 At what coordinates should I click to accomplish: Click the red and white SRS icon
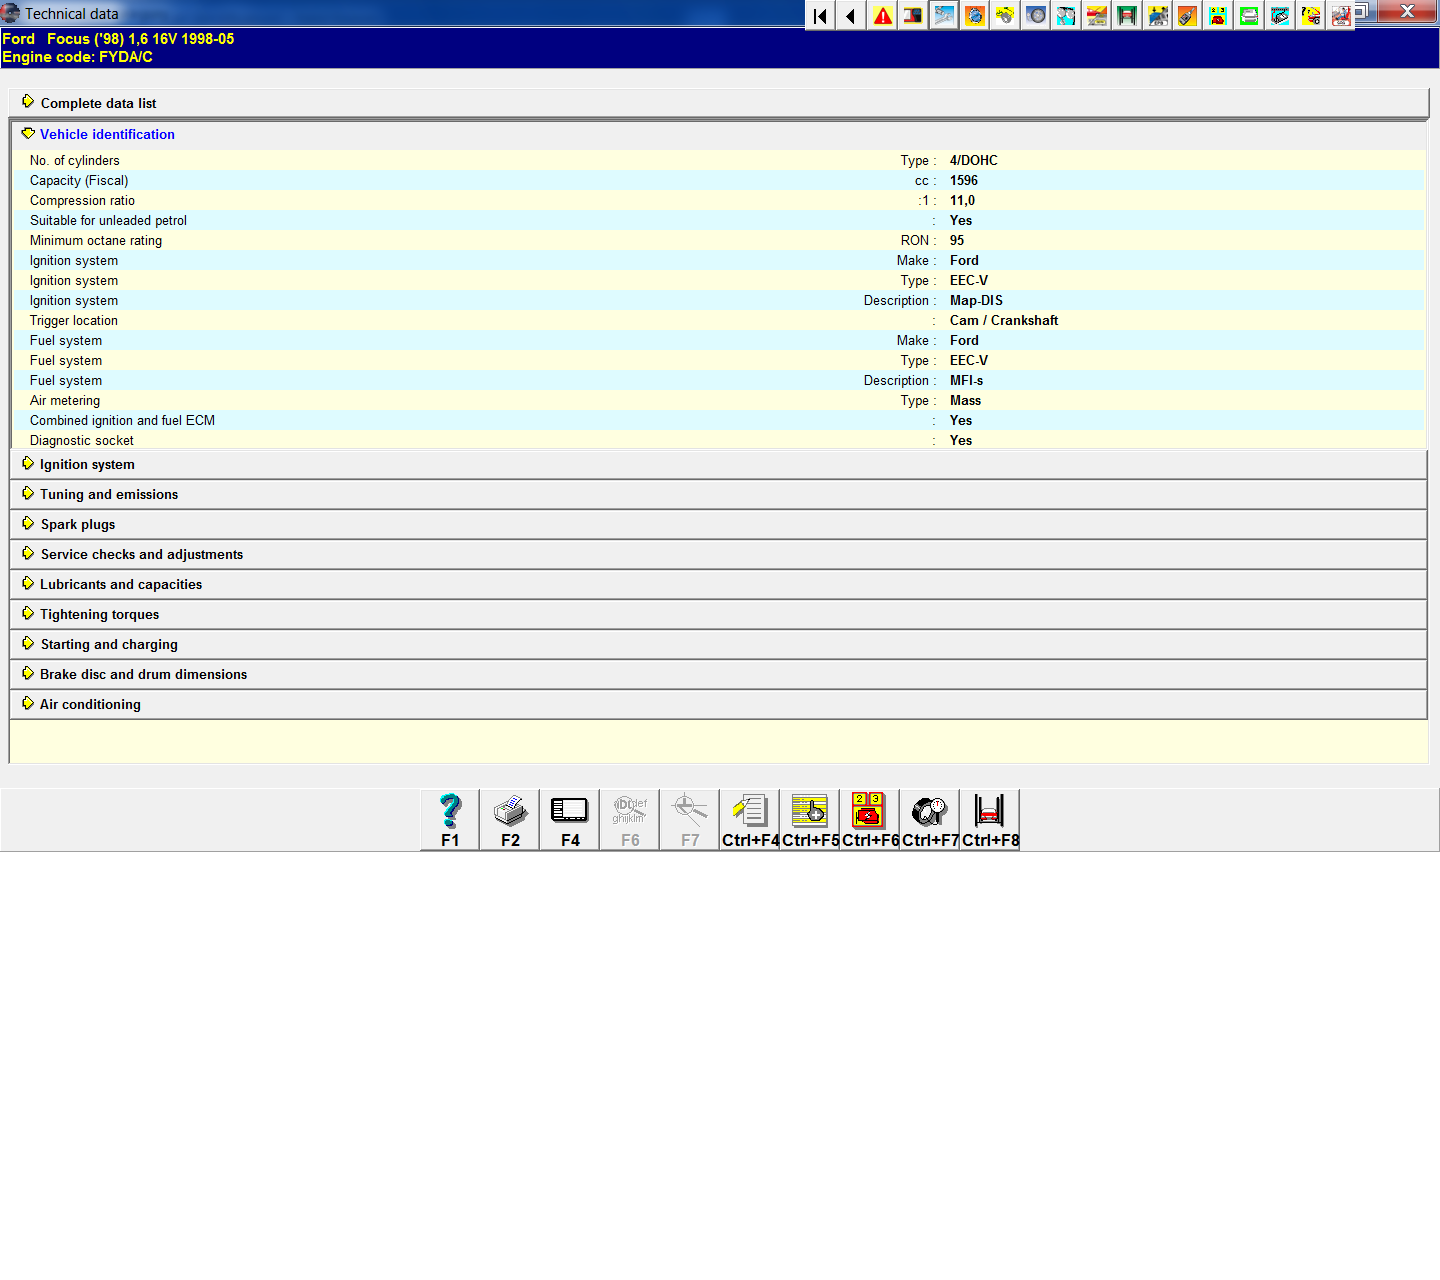pos(1340,15)
